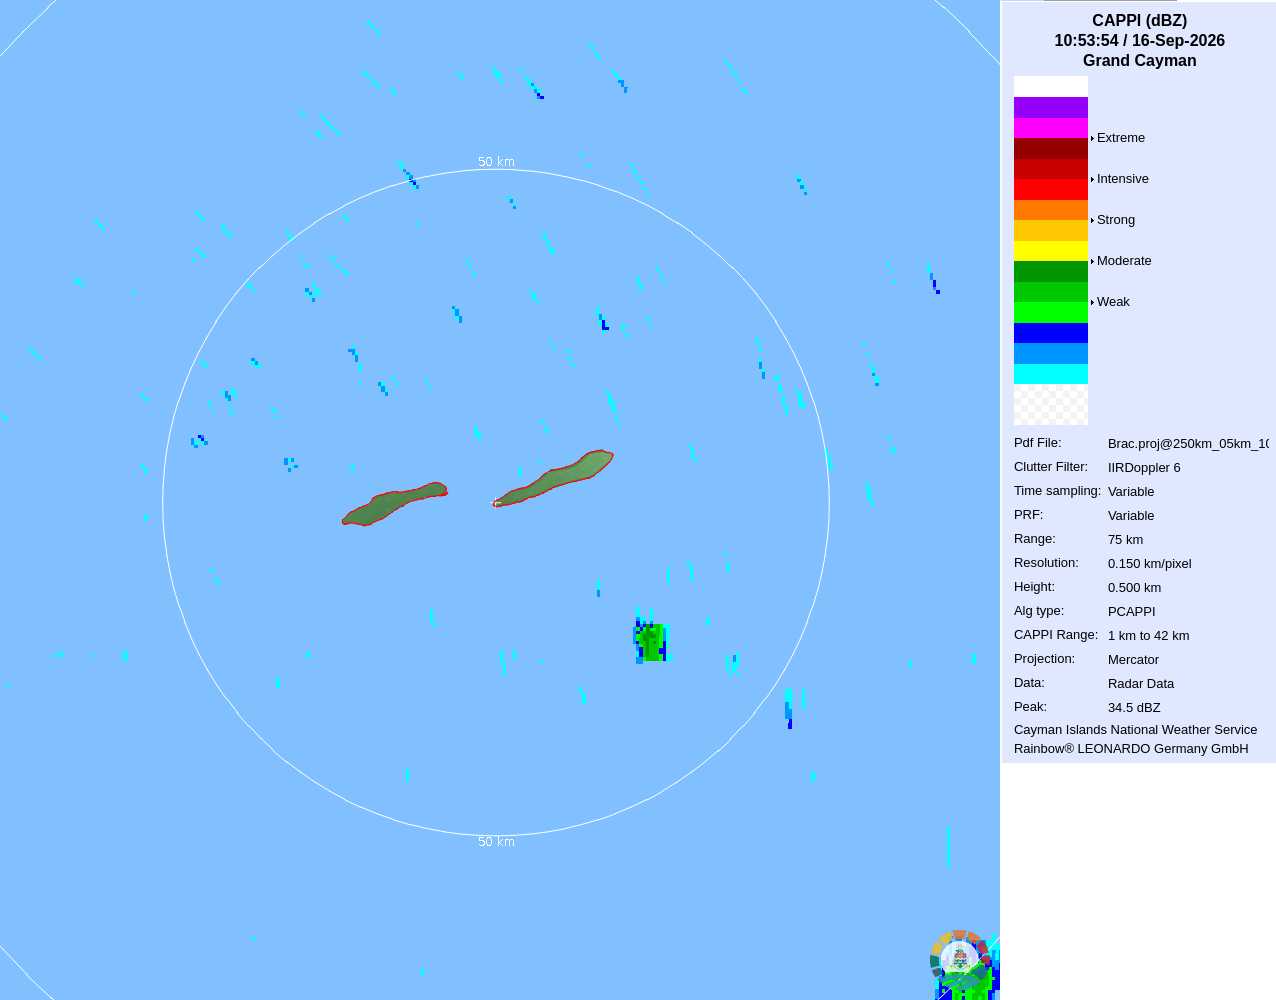
Task: Click the checkered transparent legend swatch
Action: pos(1051,405)
